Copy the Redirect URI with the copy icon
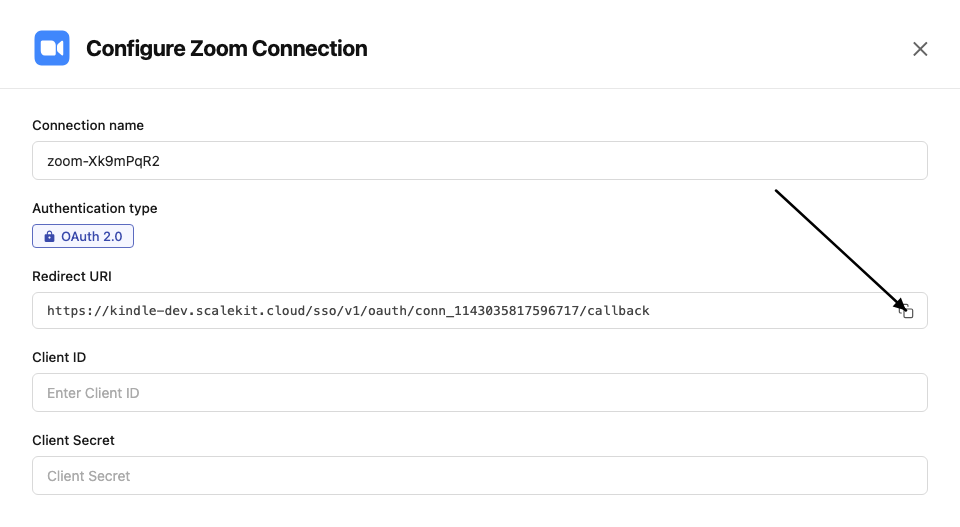Viewport: 960px width, 527px height. [x=907, y=311]
